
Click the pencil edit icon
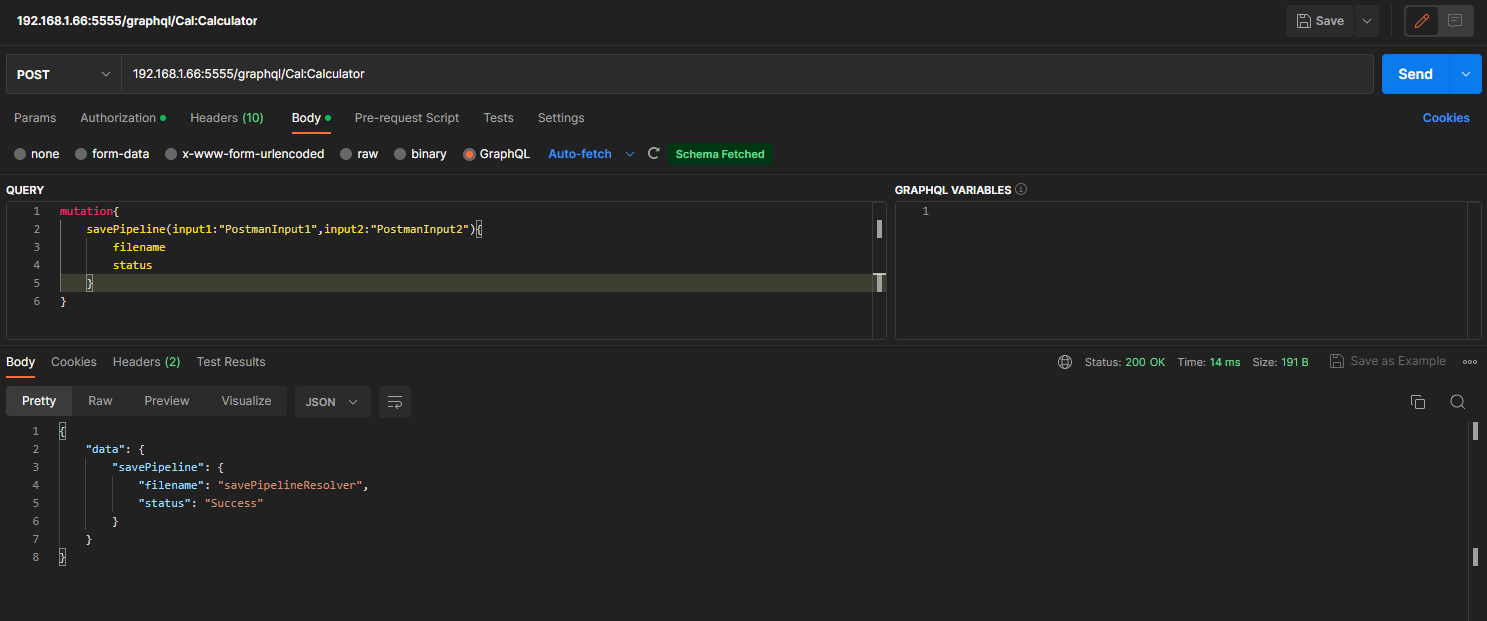pos(1422,21)
